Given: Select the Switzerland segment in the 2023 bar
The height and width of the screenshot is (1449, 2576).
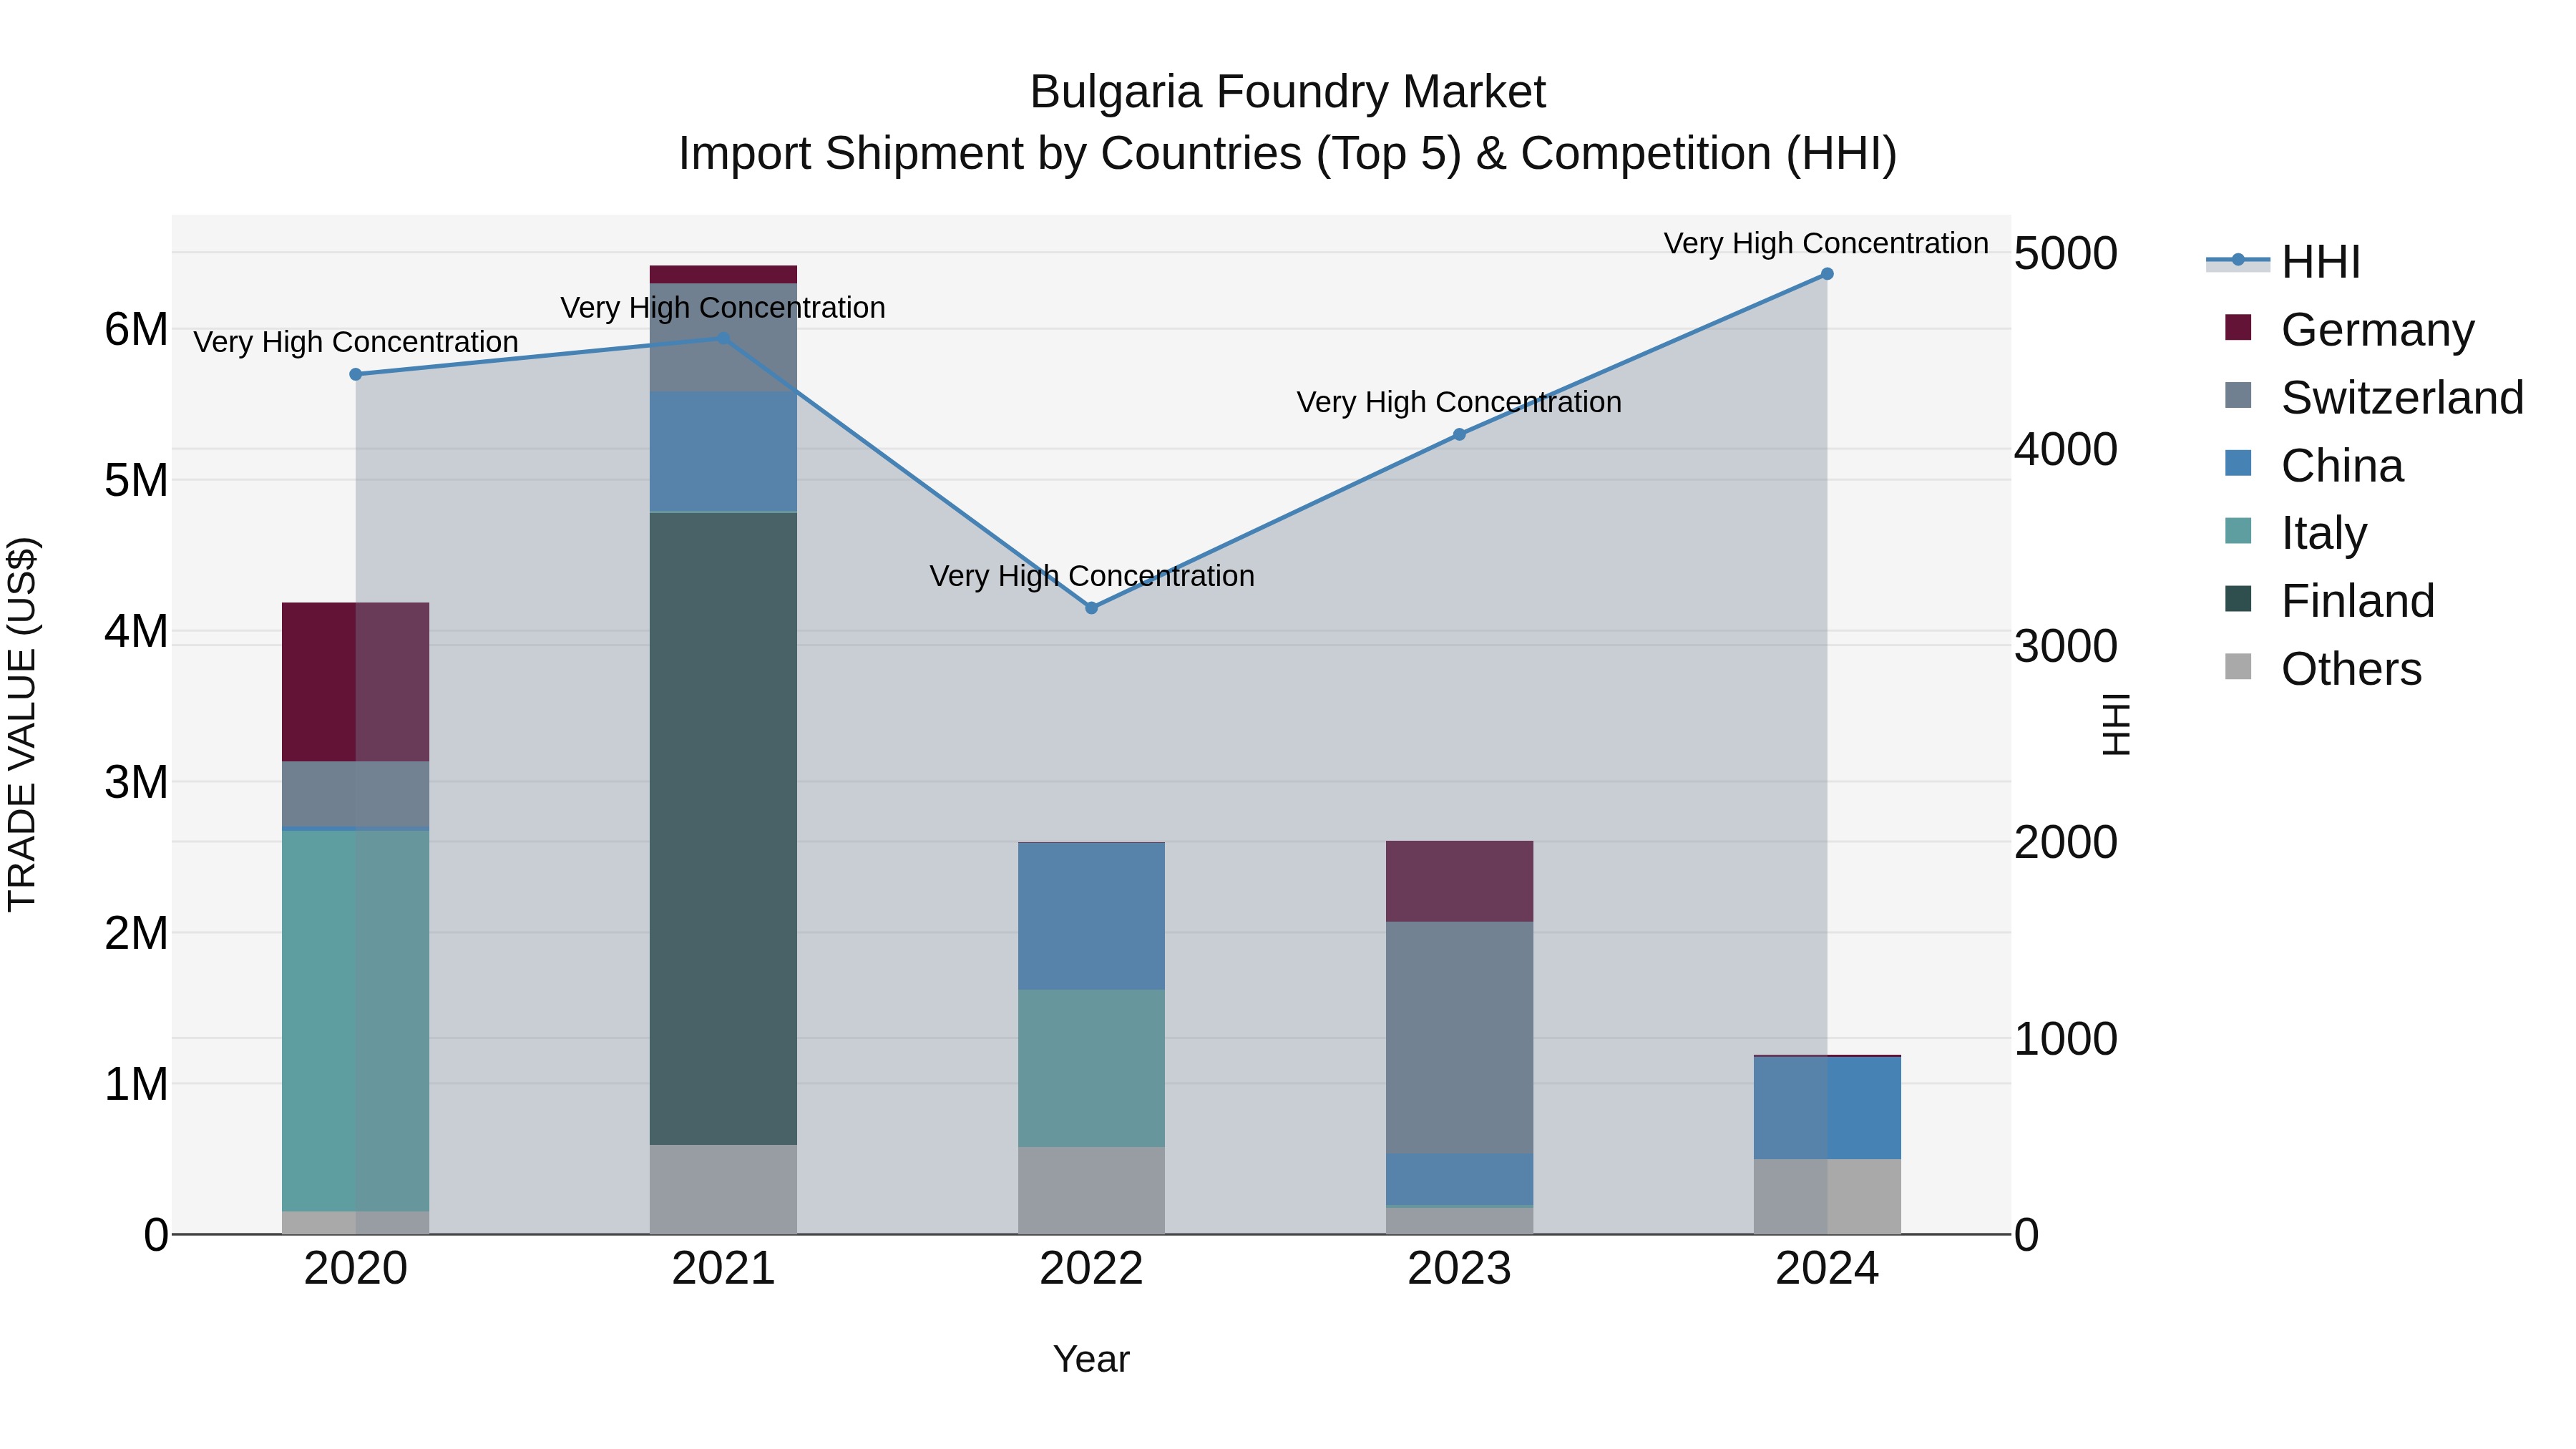Looking at the screenshot, I should [x=1459, y=1038].
